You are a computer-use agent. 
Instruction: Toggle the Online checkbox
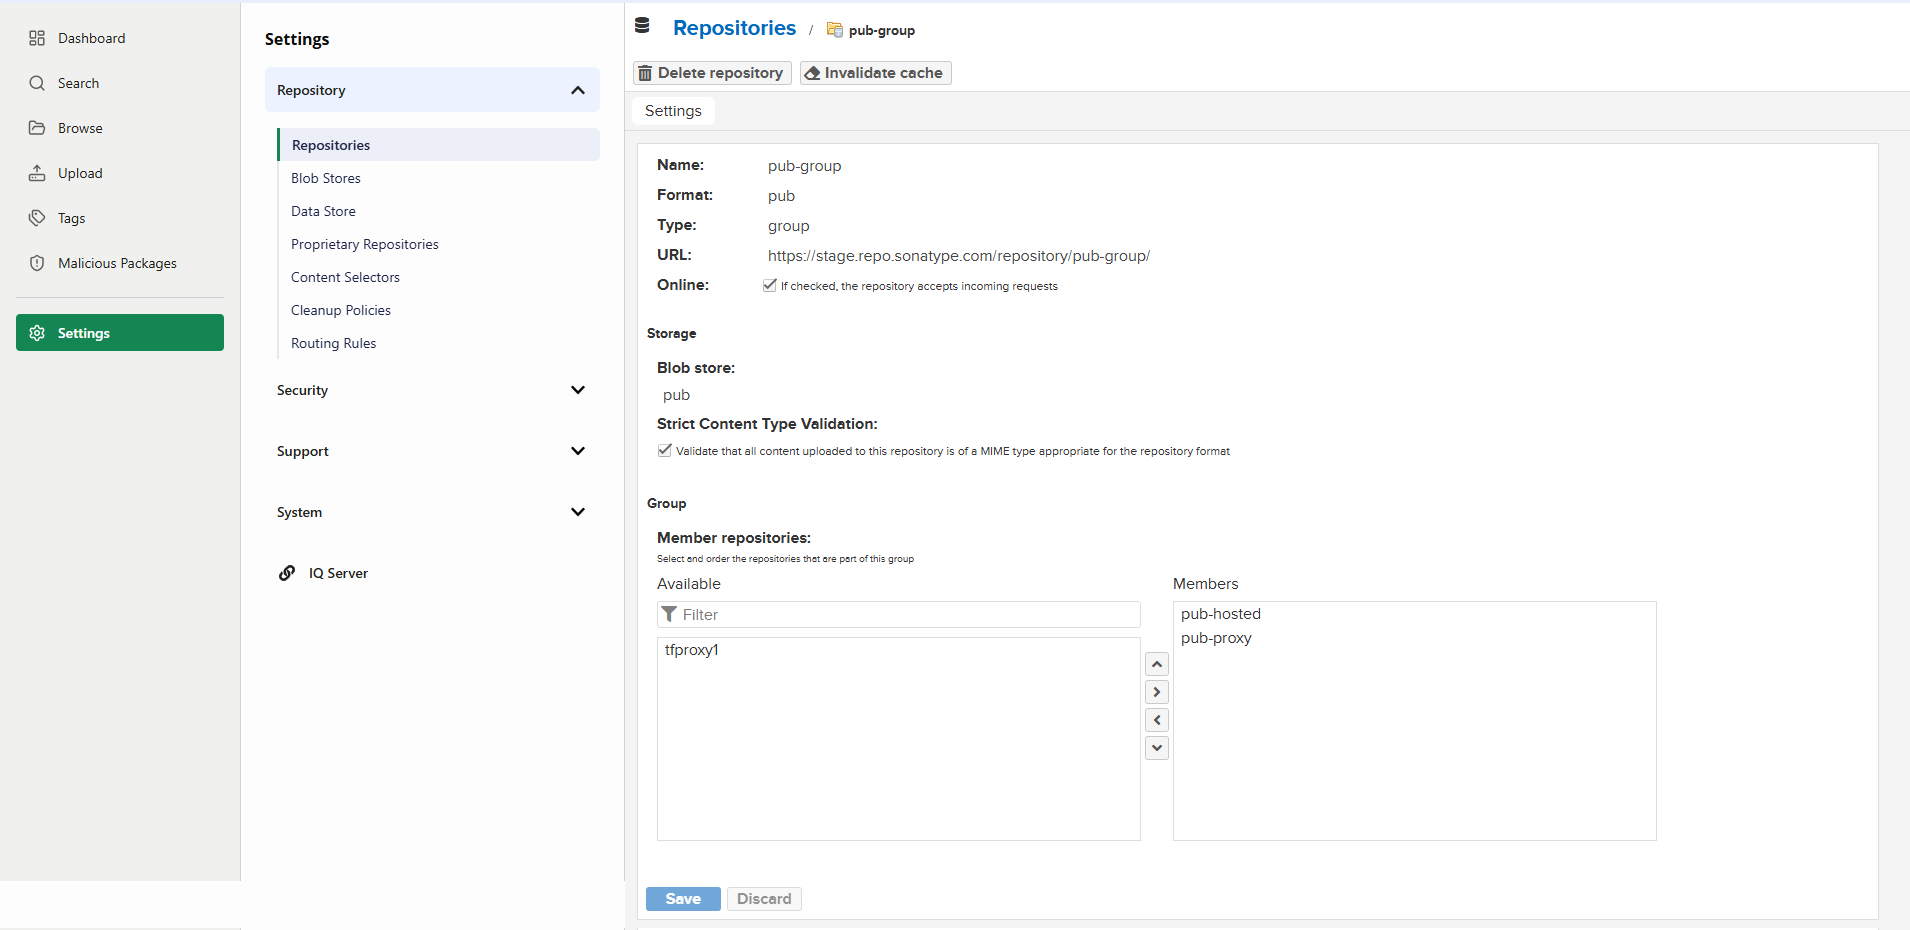(x=770, y=285)
